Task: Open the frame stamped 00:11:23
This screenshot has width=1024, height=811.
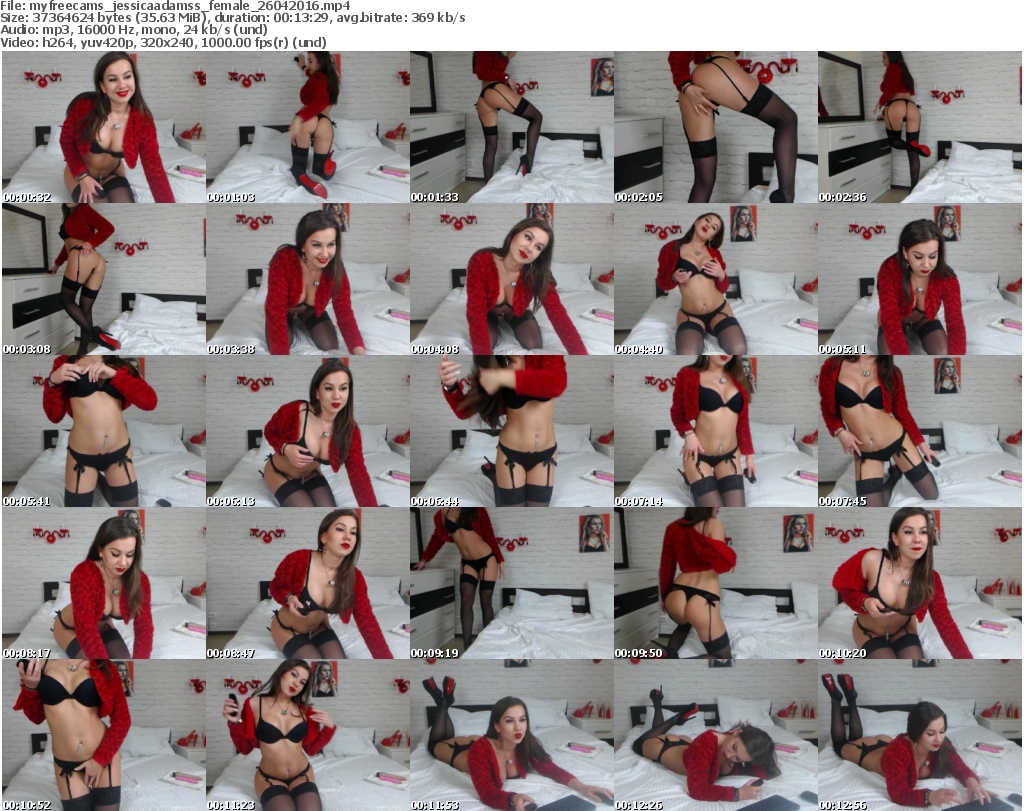Action: [308, 735]
